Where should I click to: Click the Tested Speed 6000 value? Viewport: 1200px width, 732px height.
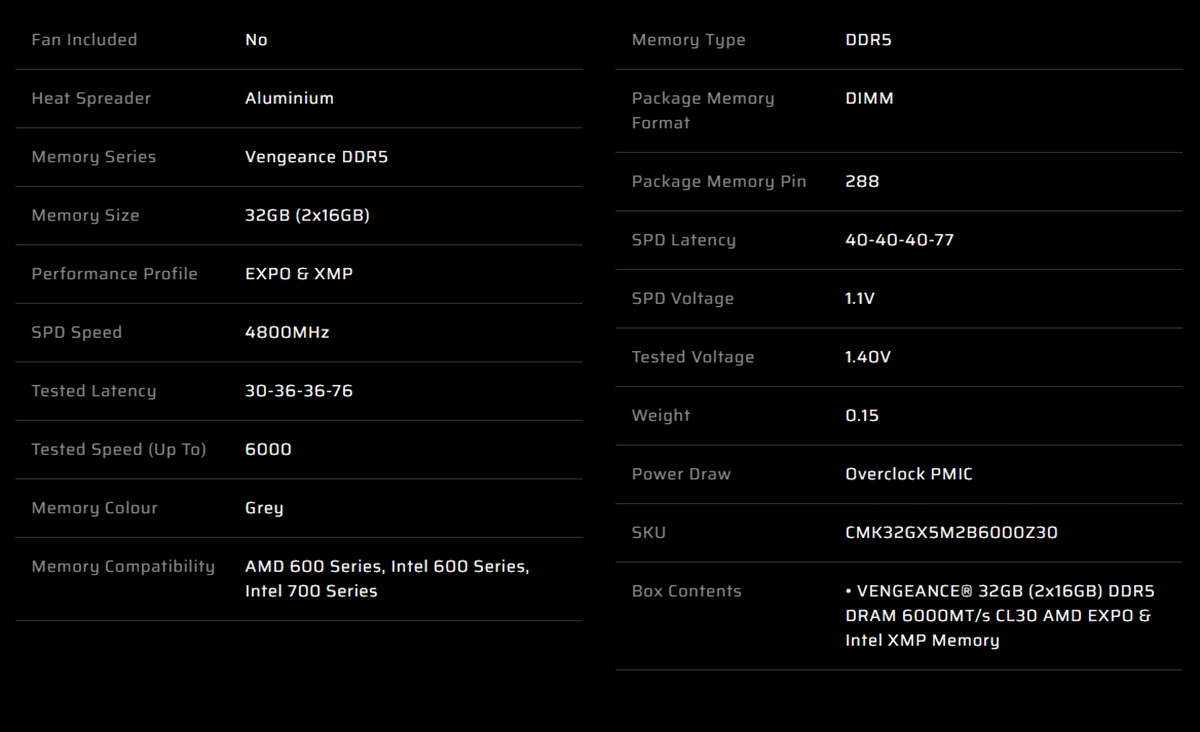click(268, 449)
